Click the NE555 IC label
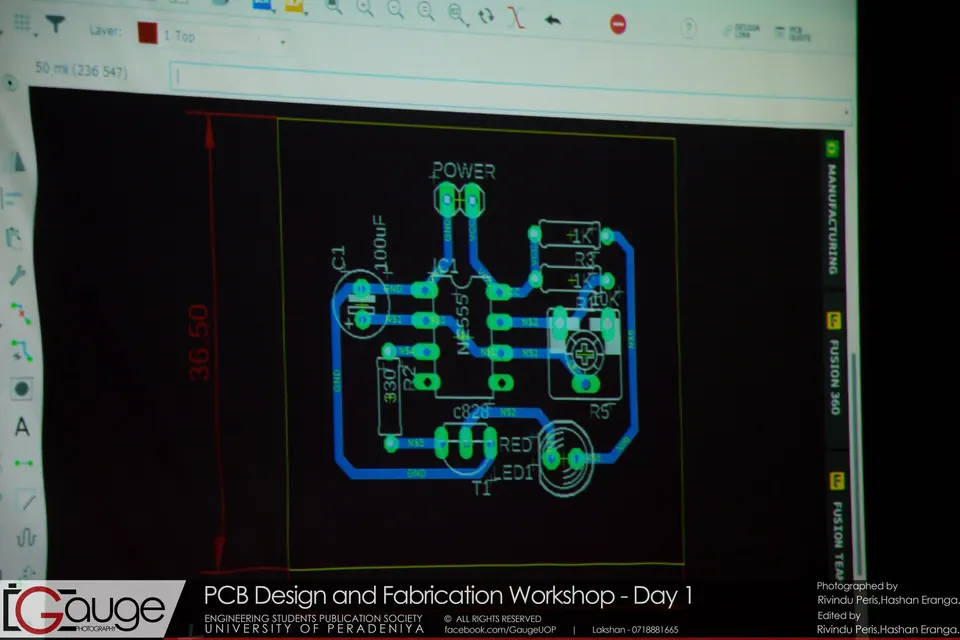 click(x=463, y=323)
